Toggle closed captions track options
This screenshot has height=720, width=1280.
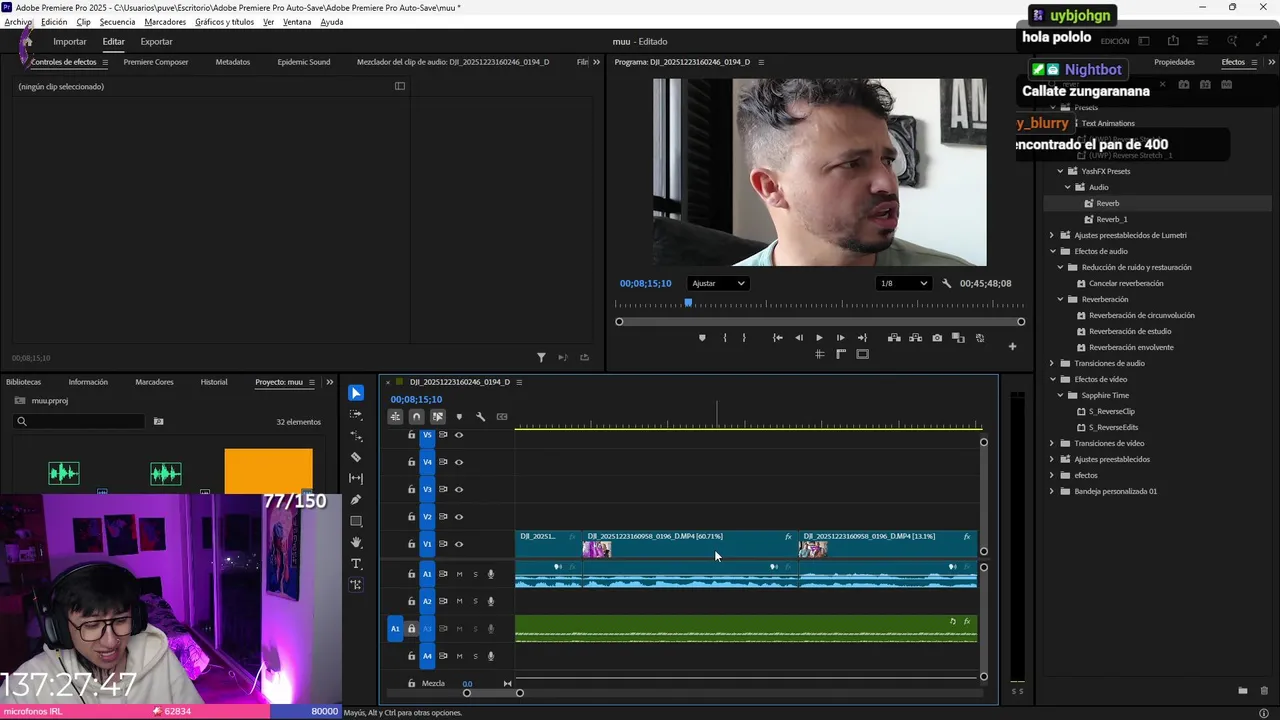(502, 417)
